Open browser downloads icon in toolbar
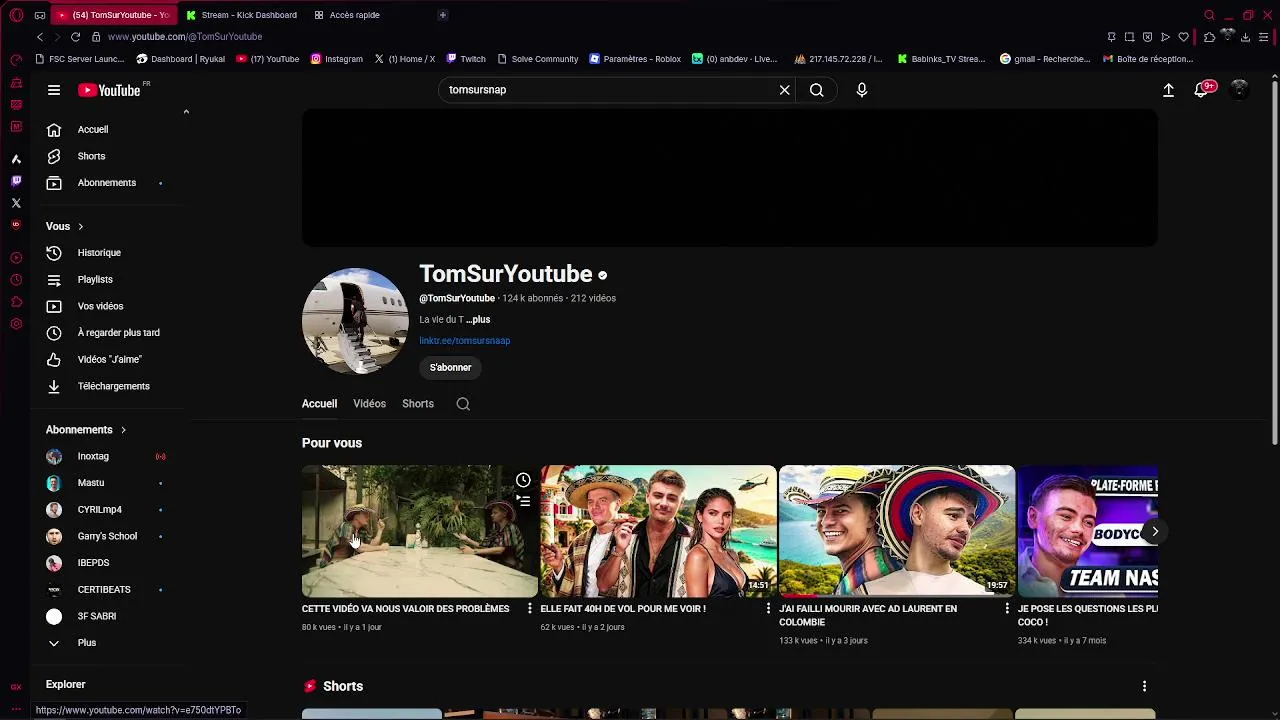This screenshot has height=720, width=1280. point(1246,37)
